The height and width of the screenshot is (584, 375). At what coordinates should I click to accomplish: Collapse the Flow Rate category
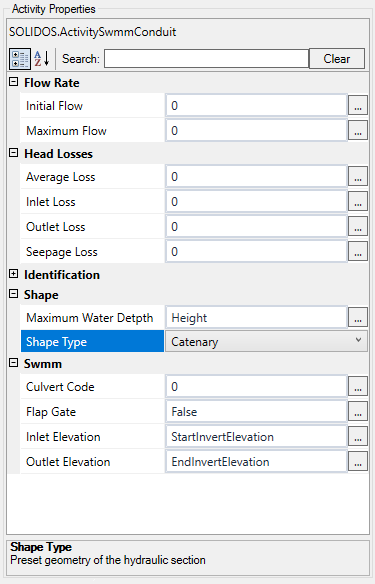click(13, 82)
